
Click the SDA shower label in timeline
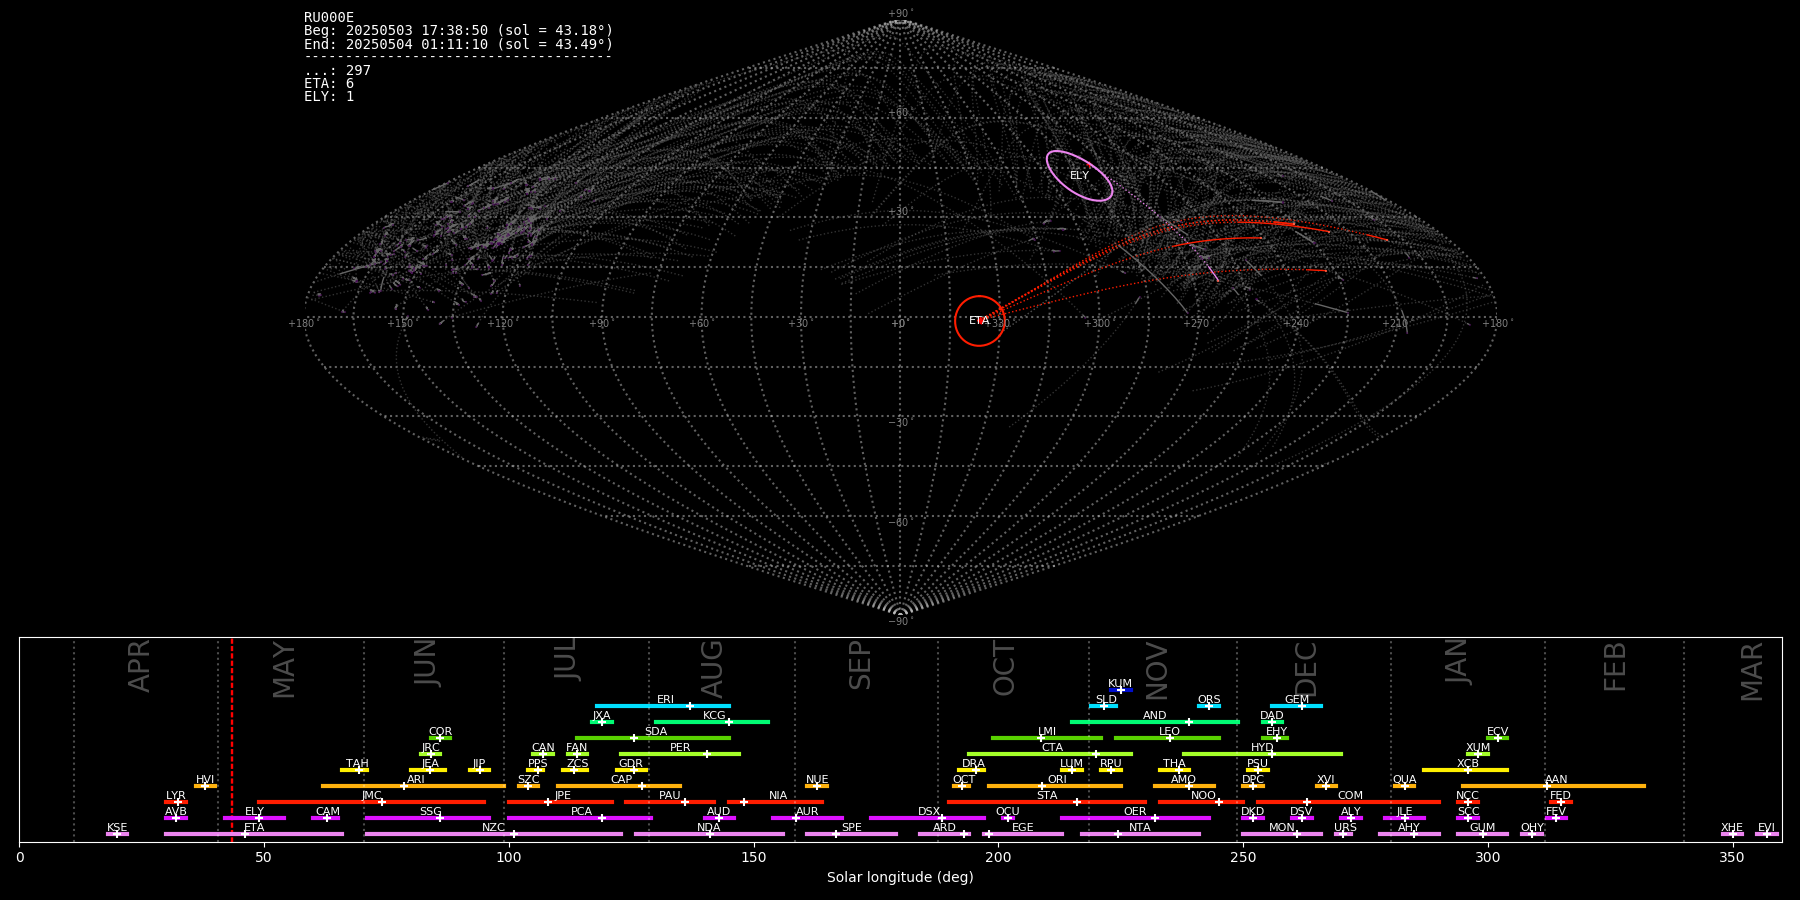655,731
